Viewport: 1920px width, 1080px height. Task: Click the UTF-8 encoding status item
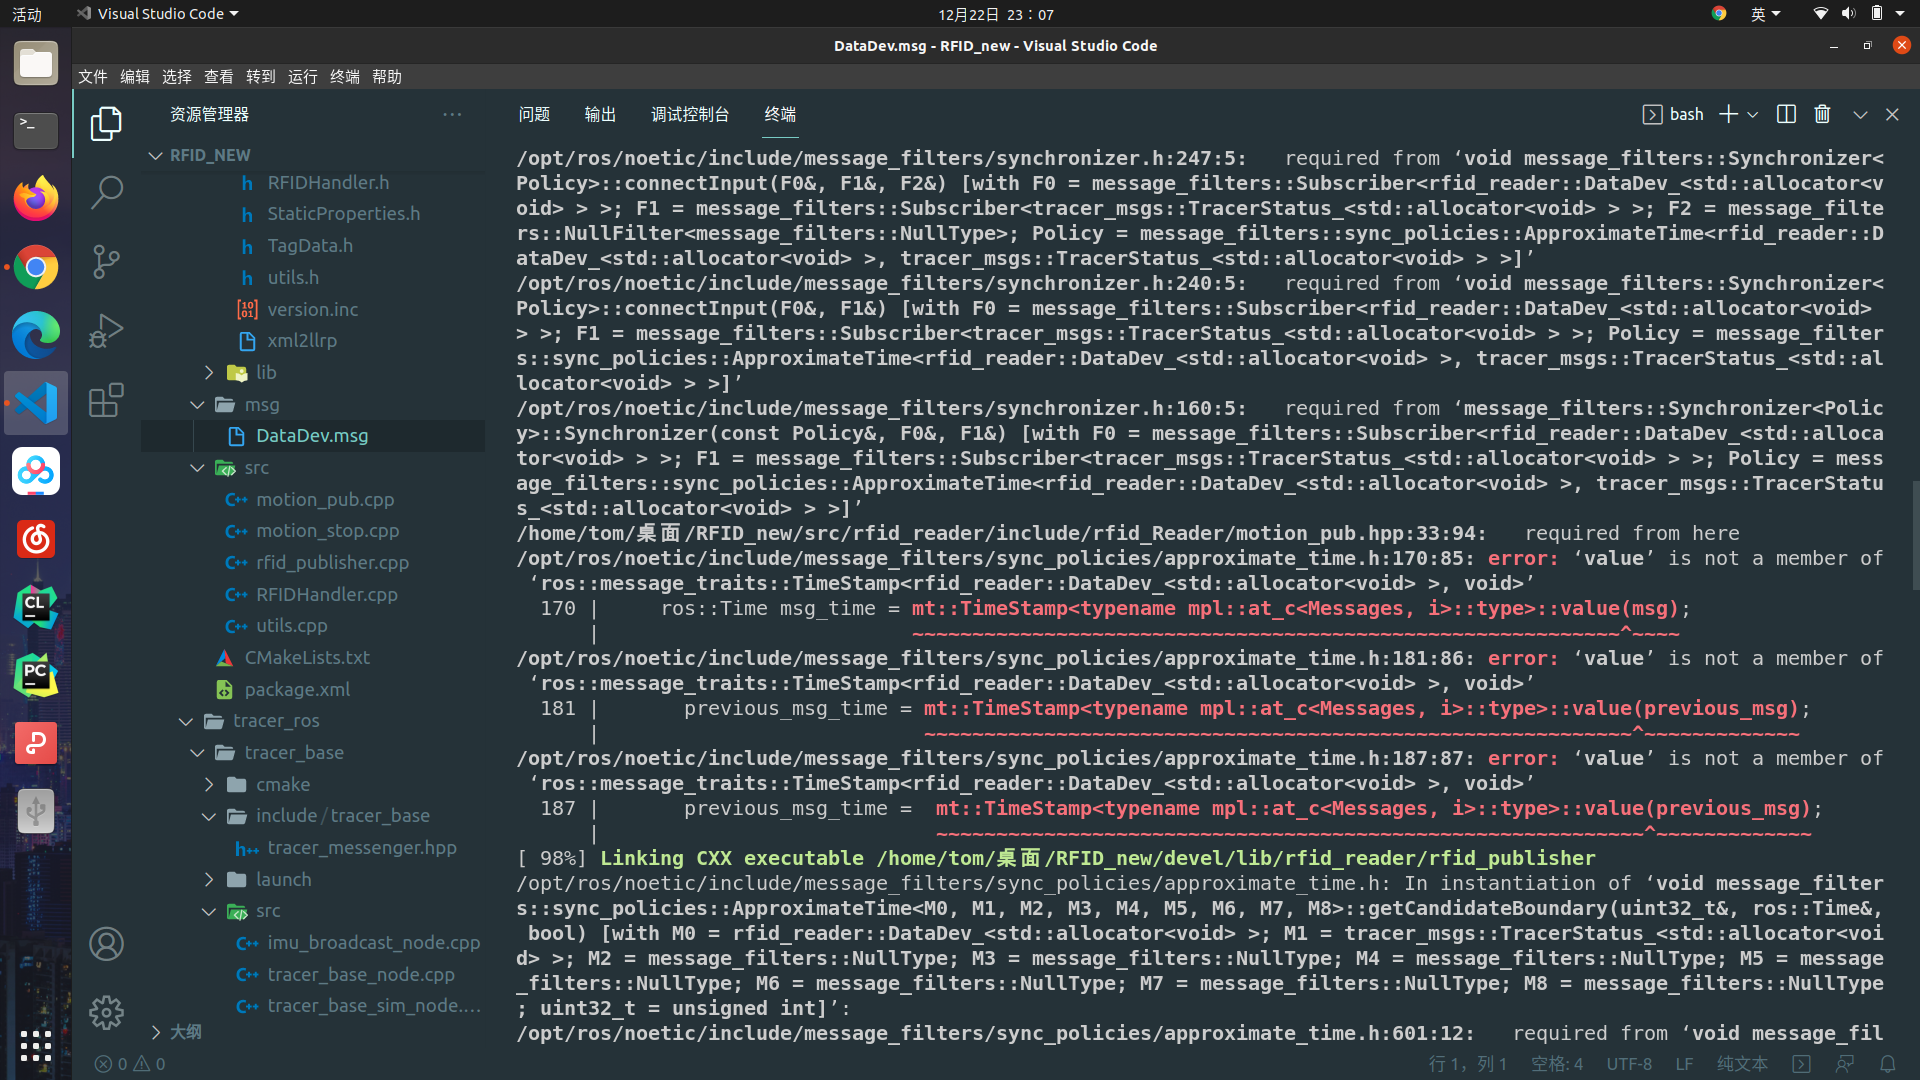pyautogui.click(x=1629, y=1064)
